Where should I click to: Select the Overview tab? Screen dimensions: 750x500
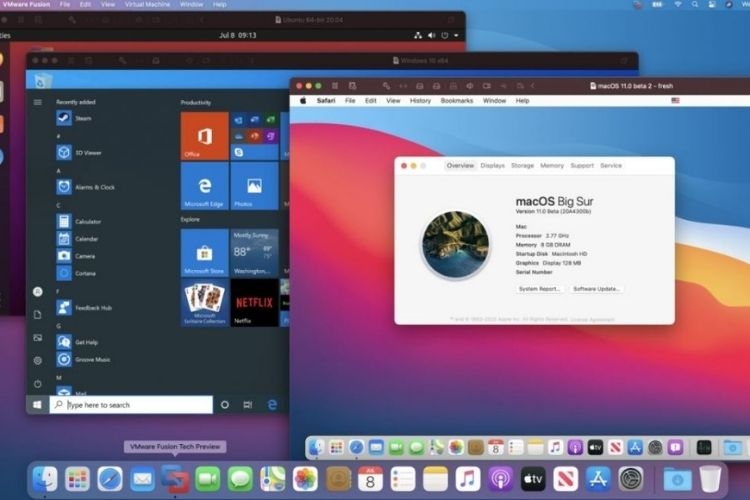pos(460,166)
